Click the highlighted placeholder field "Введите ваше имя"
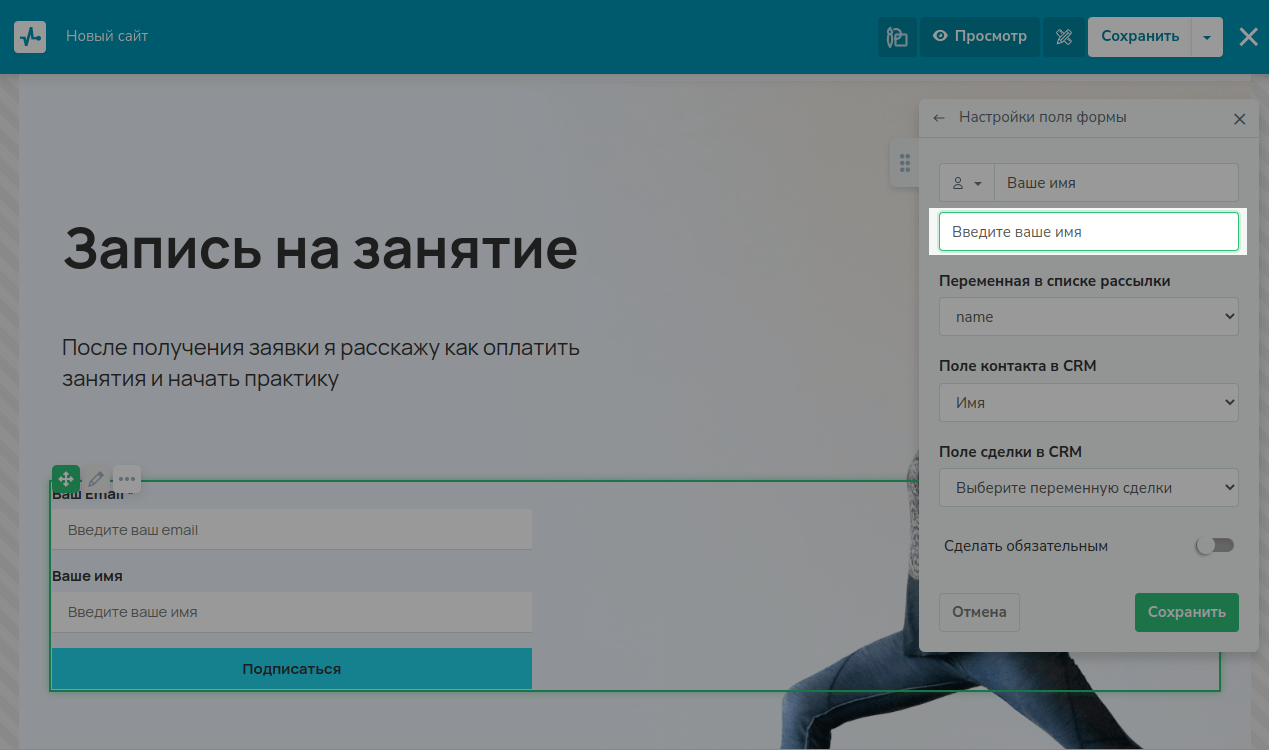The height and width of the screenshot is (750, 1269). point(1088,232)
